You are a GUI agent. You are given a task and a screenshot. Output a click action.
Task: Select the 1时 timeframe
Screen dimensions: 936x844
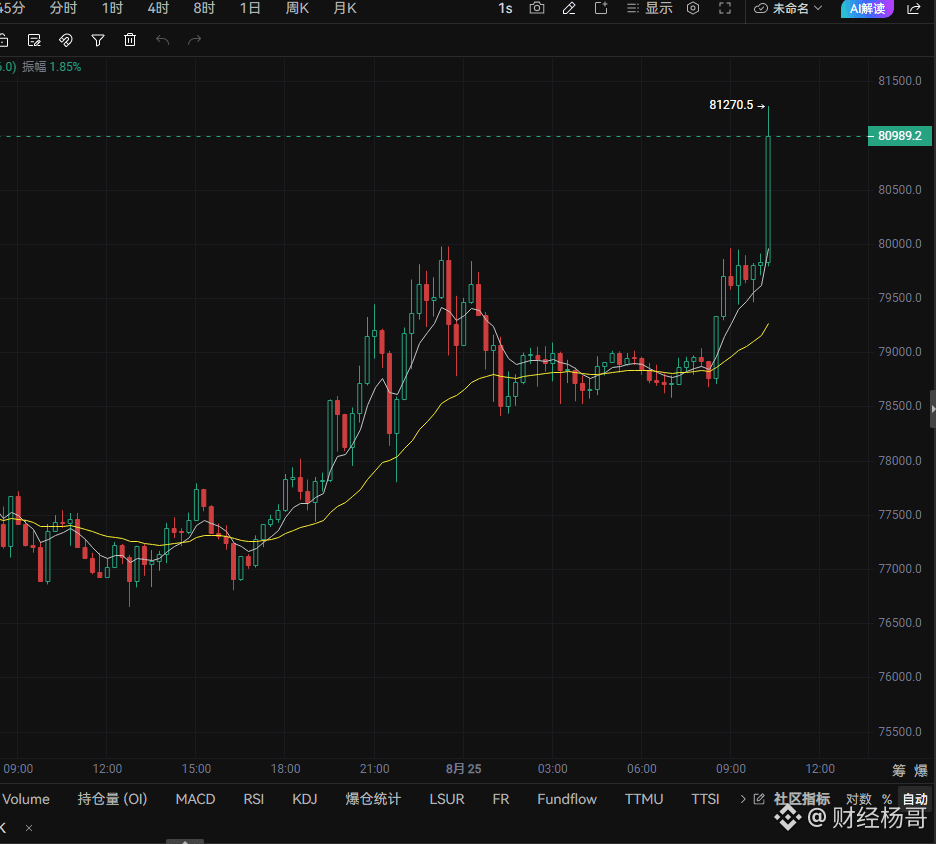pos(112,8)
